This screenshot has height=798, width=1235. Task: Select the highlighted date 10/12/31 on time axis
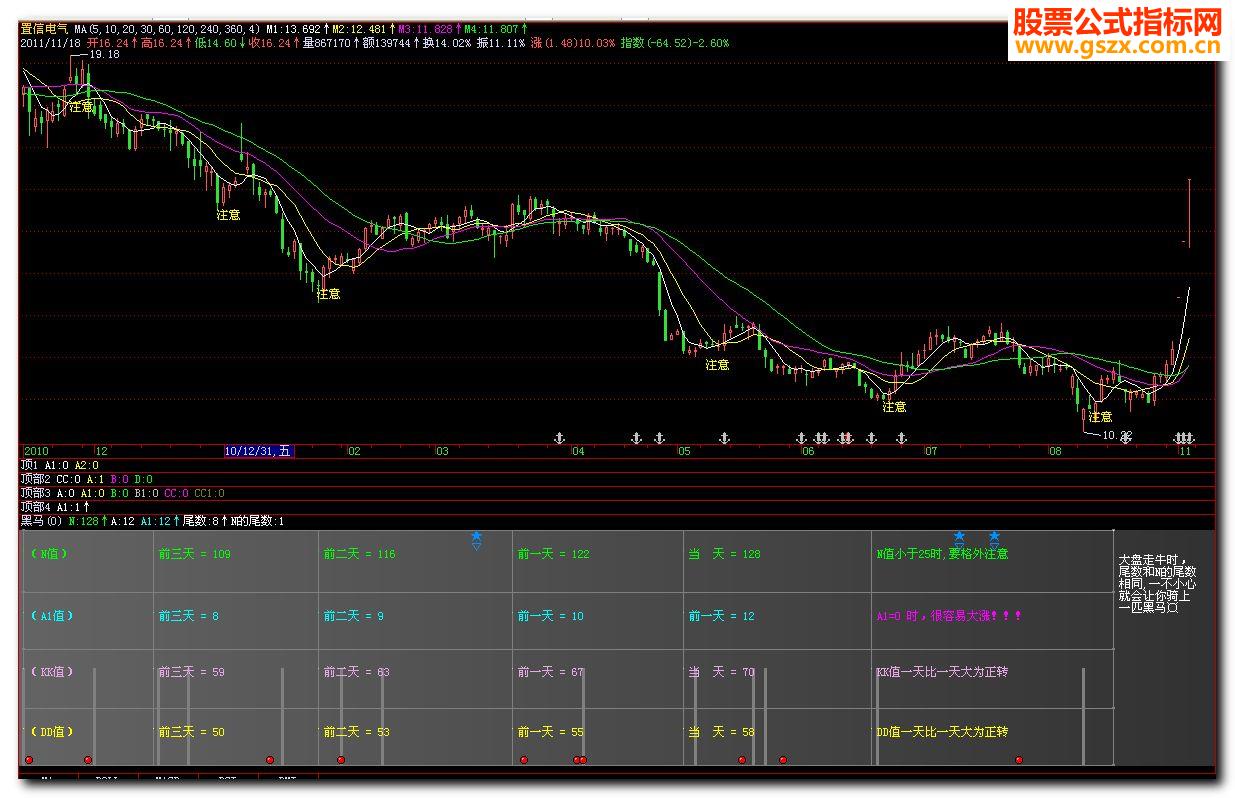click(x=259, y=451)
